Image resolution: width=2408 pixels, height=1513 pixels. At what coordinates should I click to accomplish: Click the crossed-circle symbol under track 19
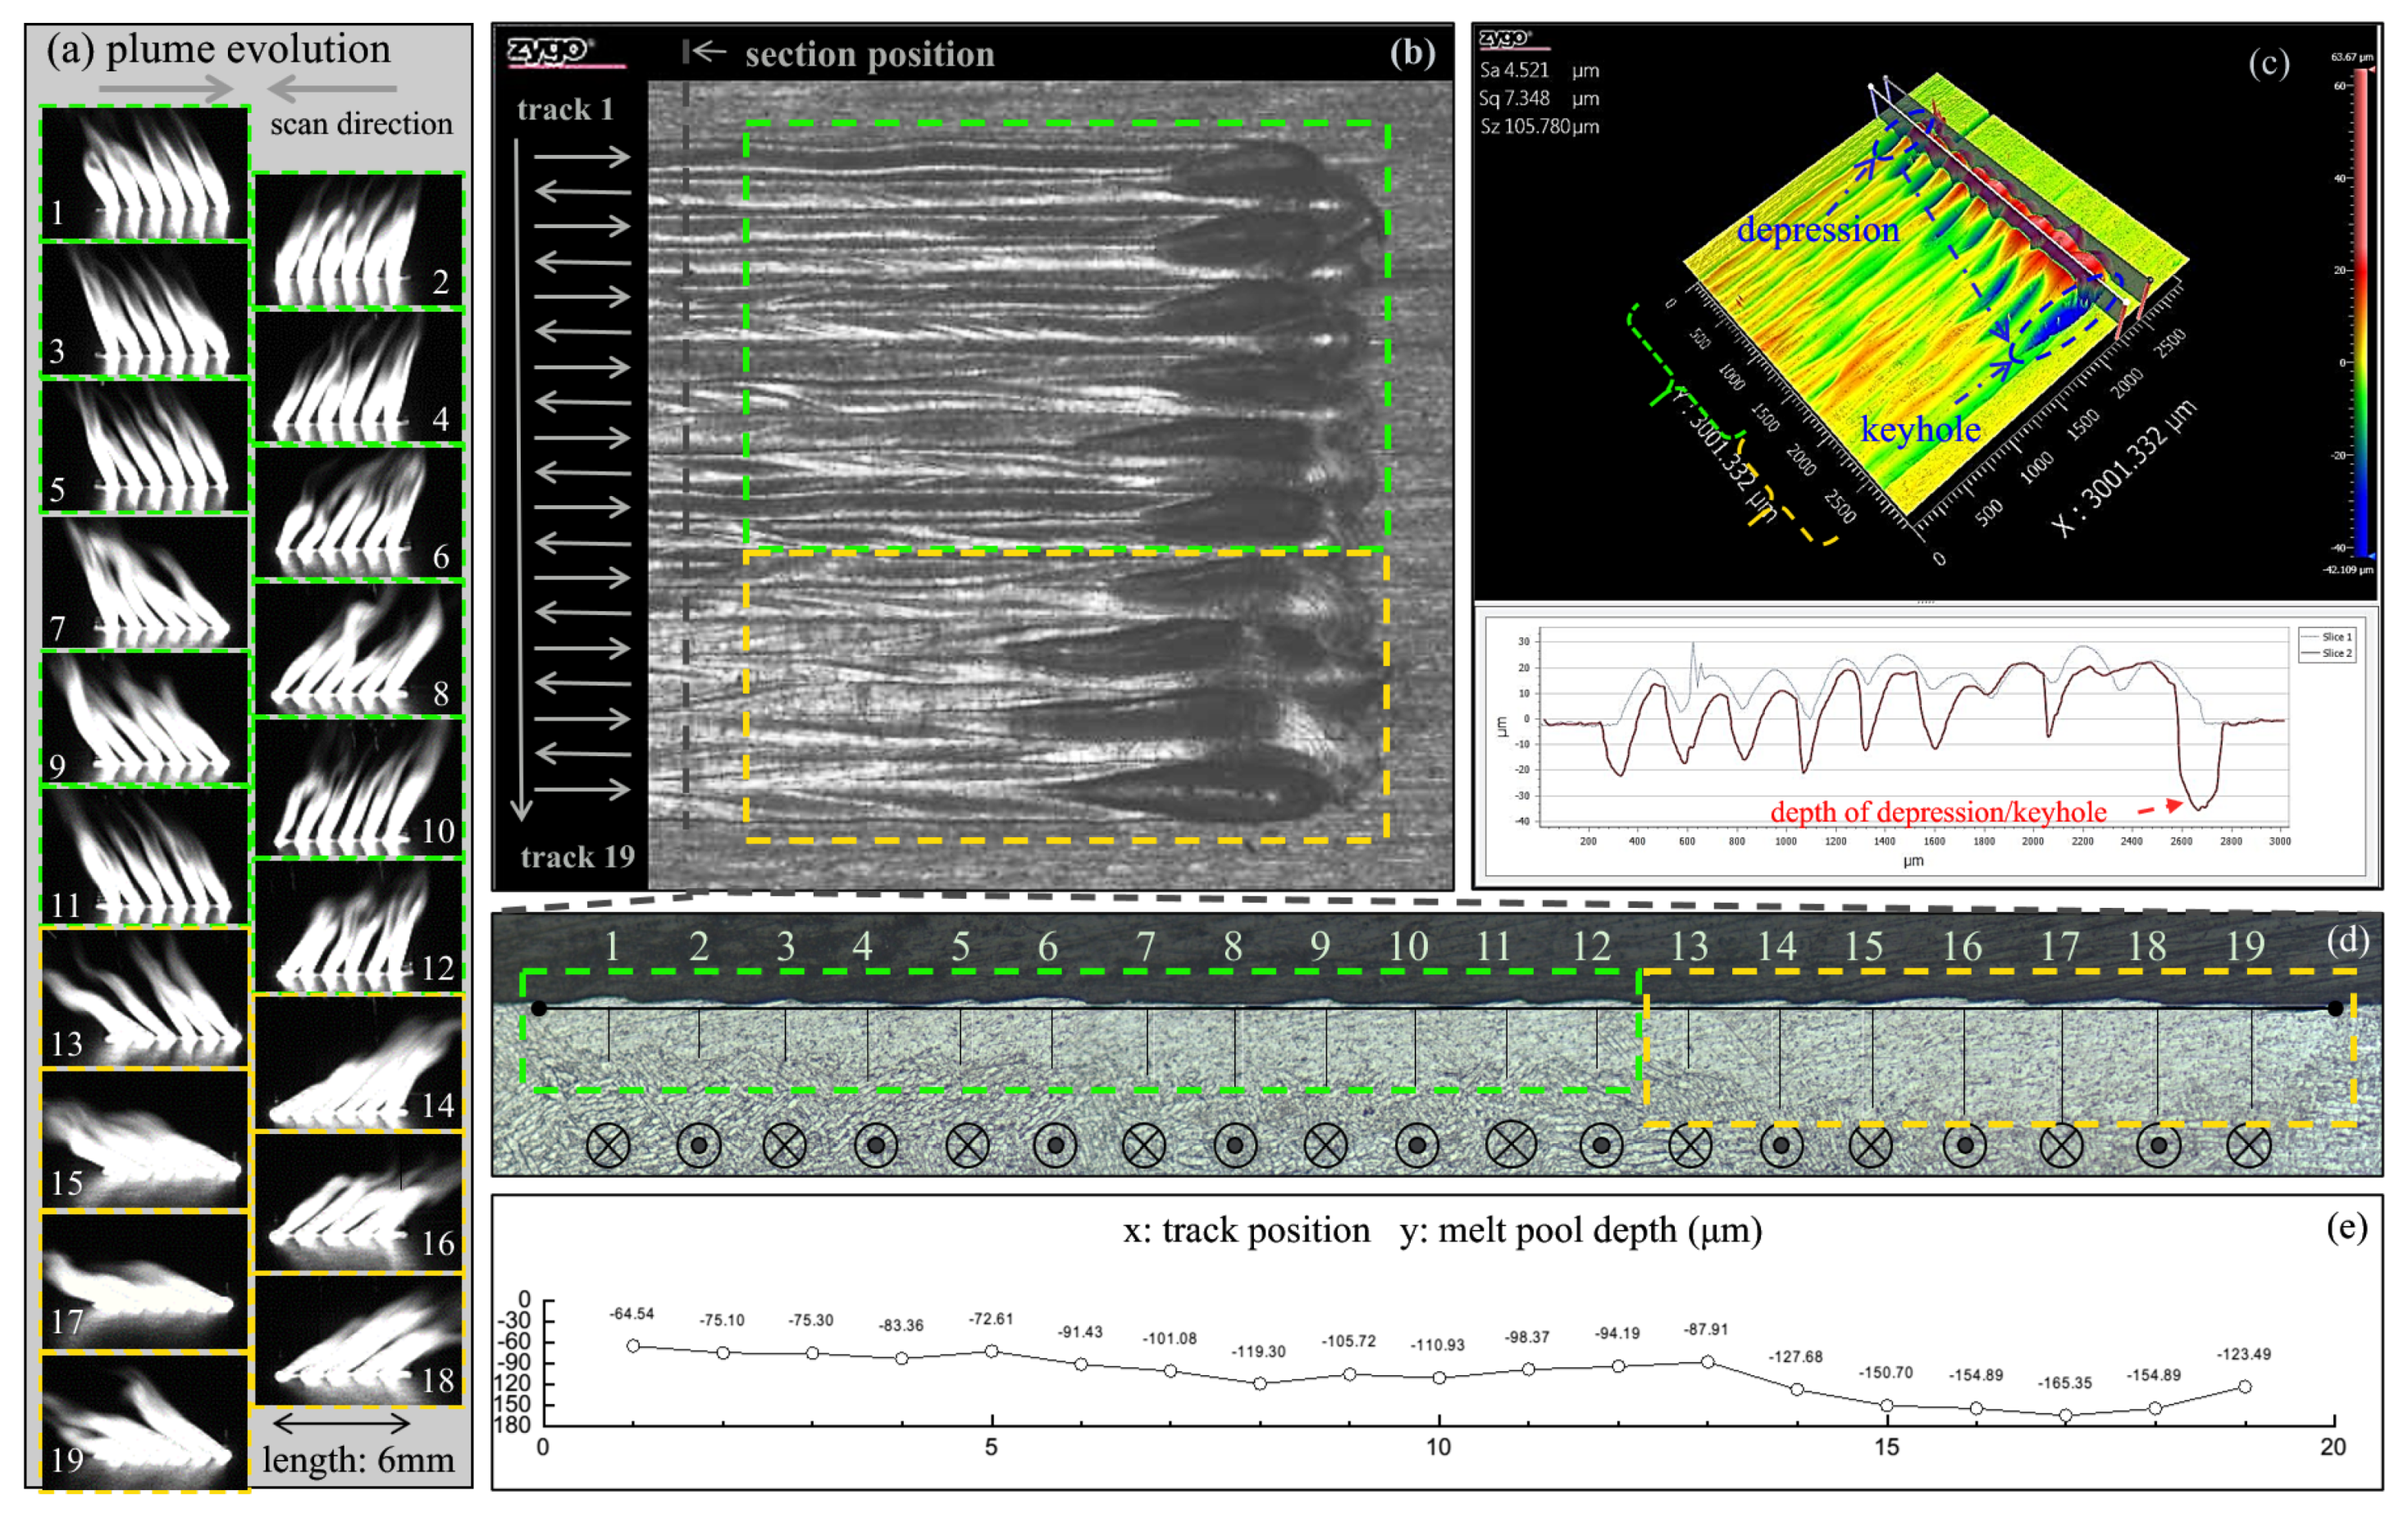2249,1145
